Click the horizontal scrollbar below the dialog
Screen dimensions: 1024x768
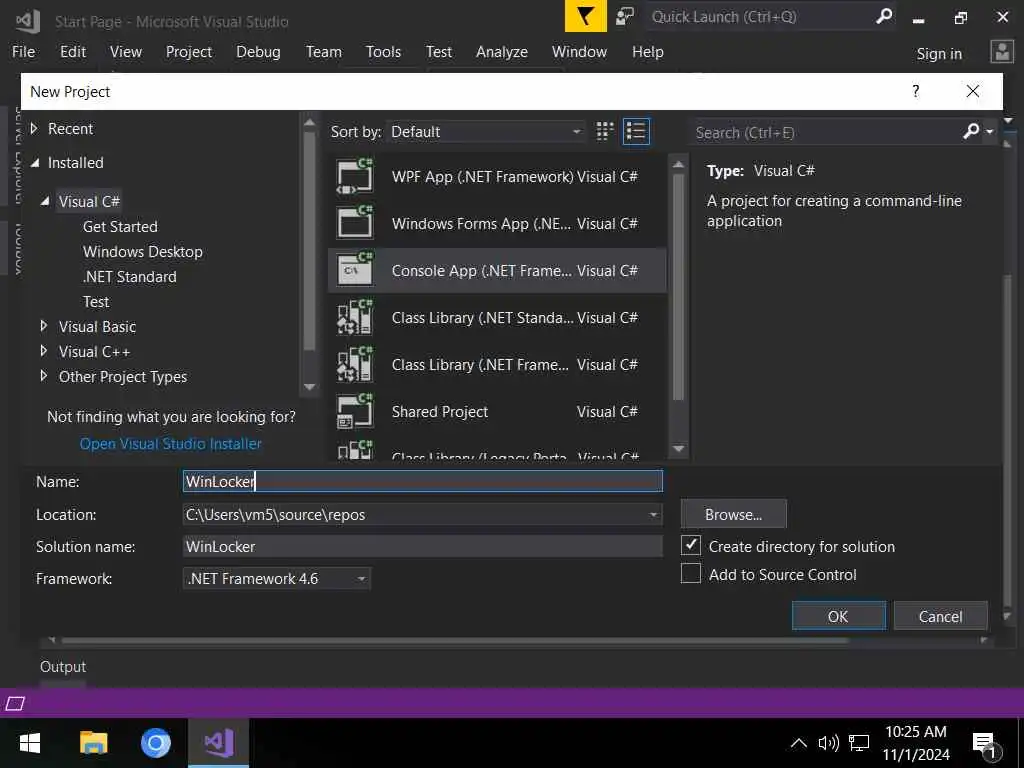point(455,641)
